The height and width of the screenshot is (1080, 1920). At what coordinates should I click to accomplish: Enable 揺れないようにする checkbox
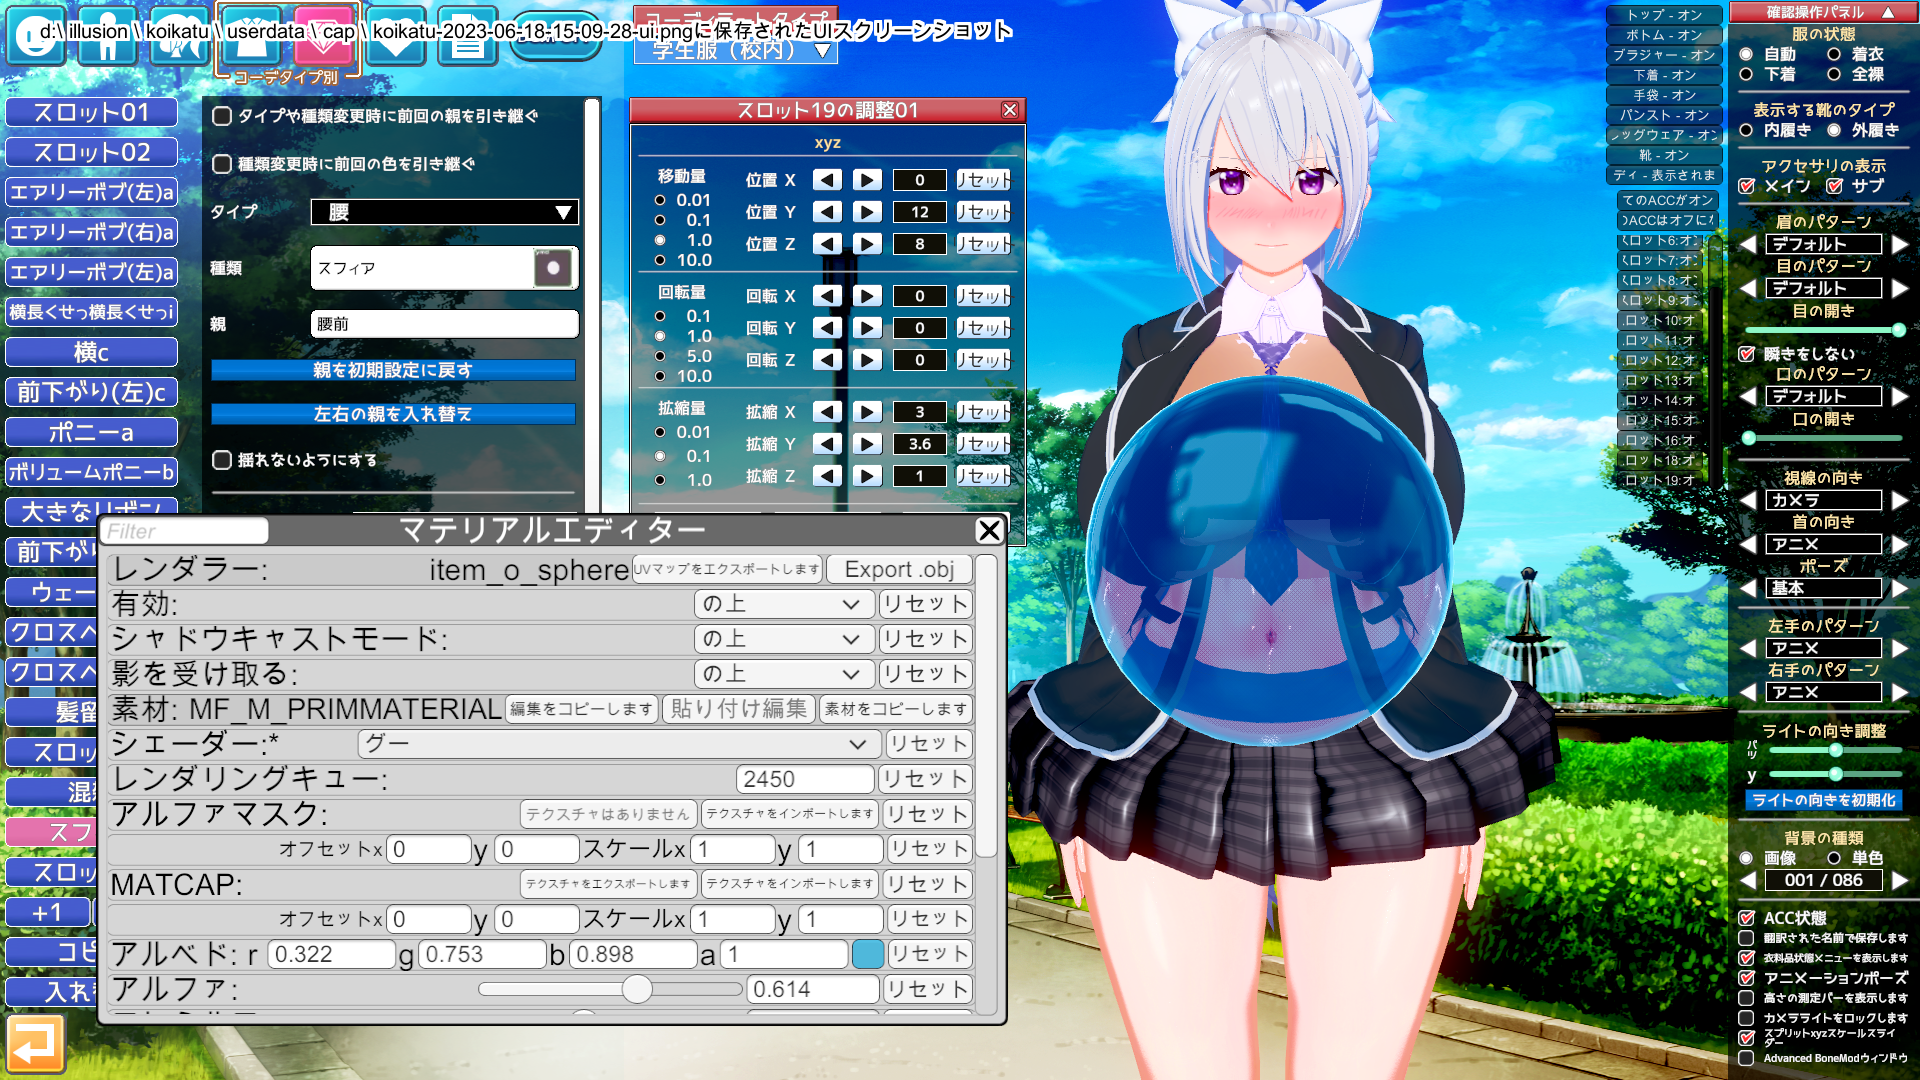point(222,460)
